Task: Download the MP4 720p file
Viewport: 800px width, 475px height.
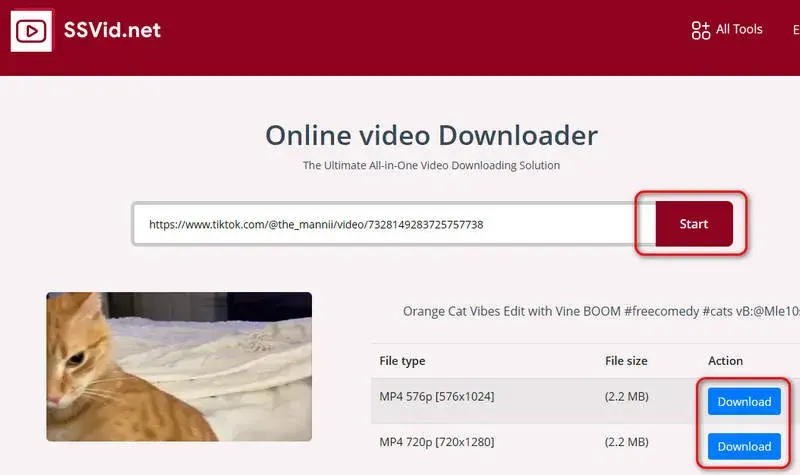Action: pyautogui.click(x=744, y=446)
